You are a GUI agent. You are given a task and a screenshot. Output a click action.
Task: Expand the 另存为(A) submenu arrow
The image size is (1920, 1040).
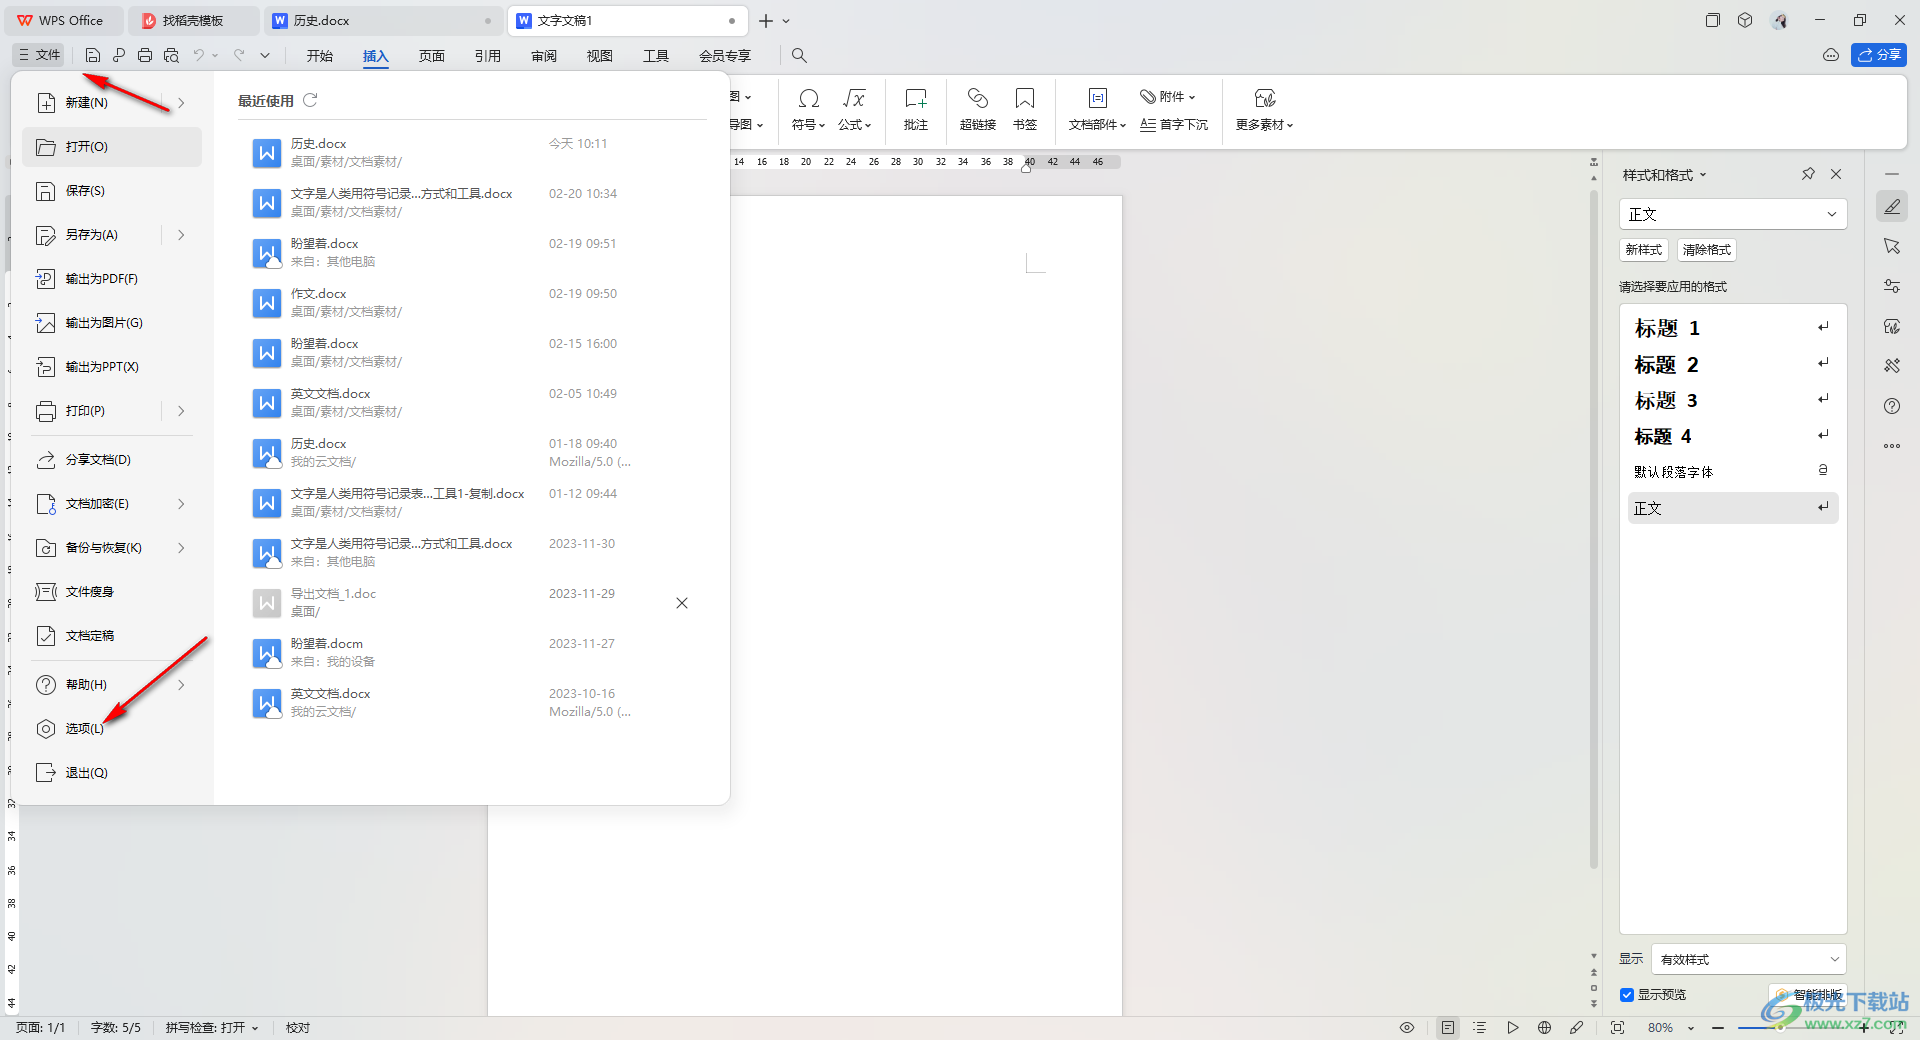click(181, 235)
